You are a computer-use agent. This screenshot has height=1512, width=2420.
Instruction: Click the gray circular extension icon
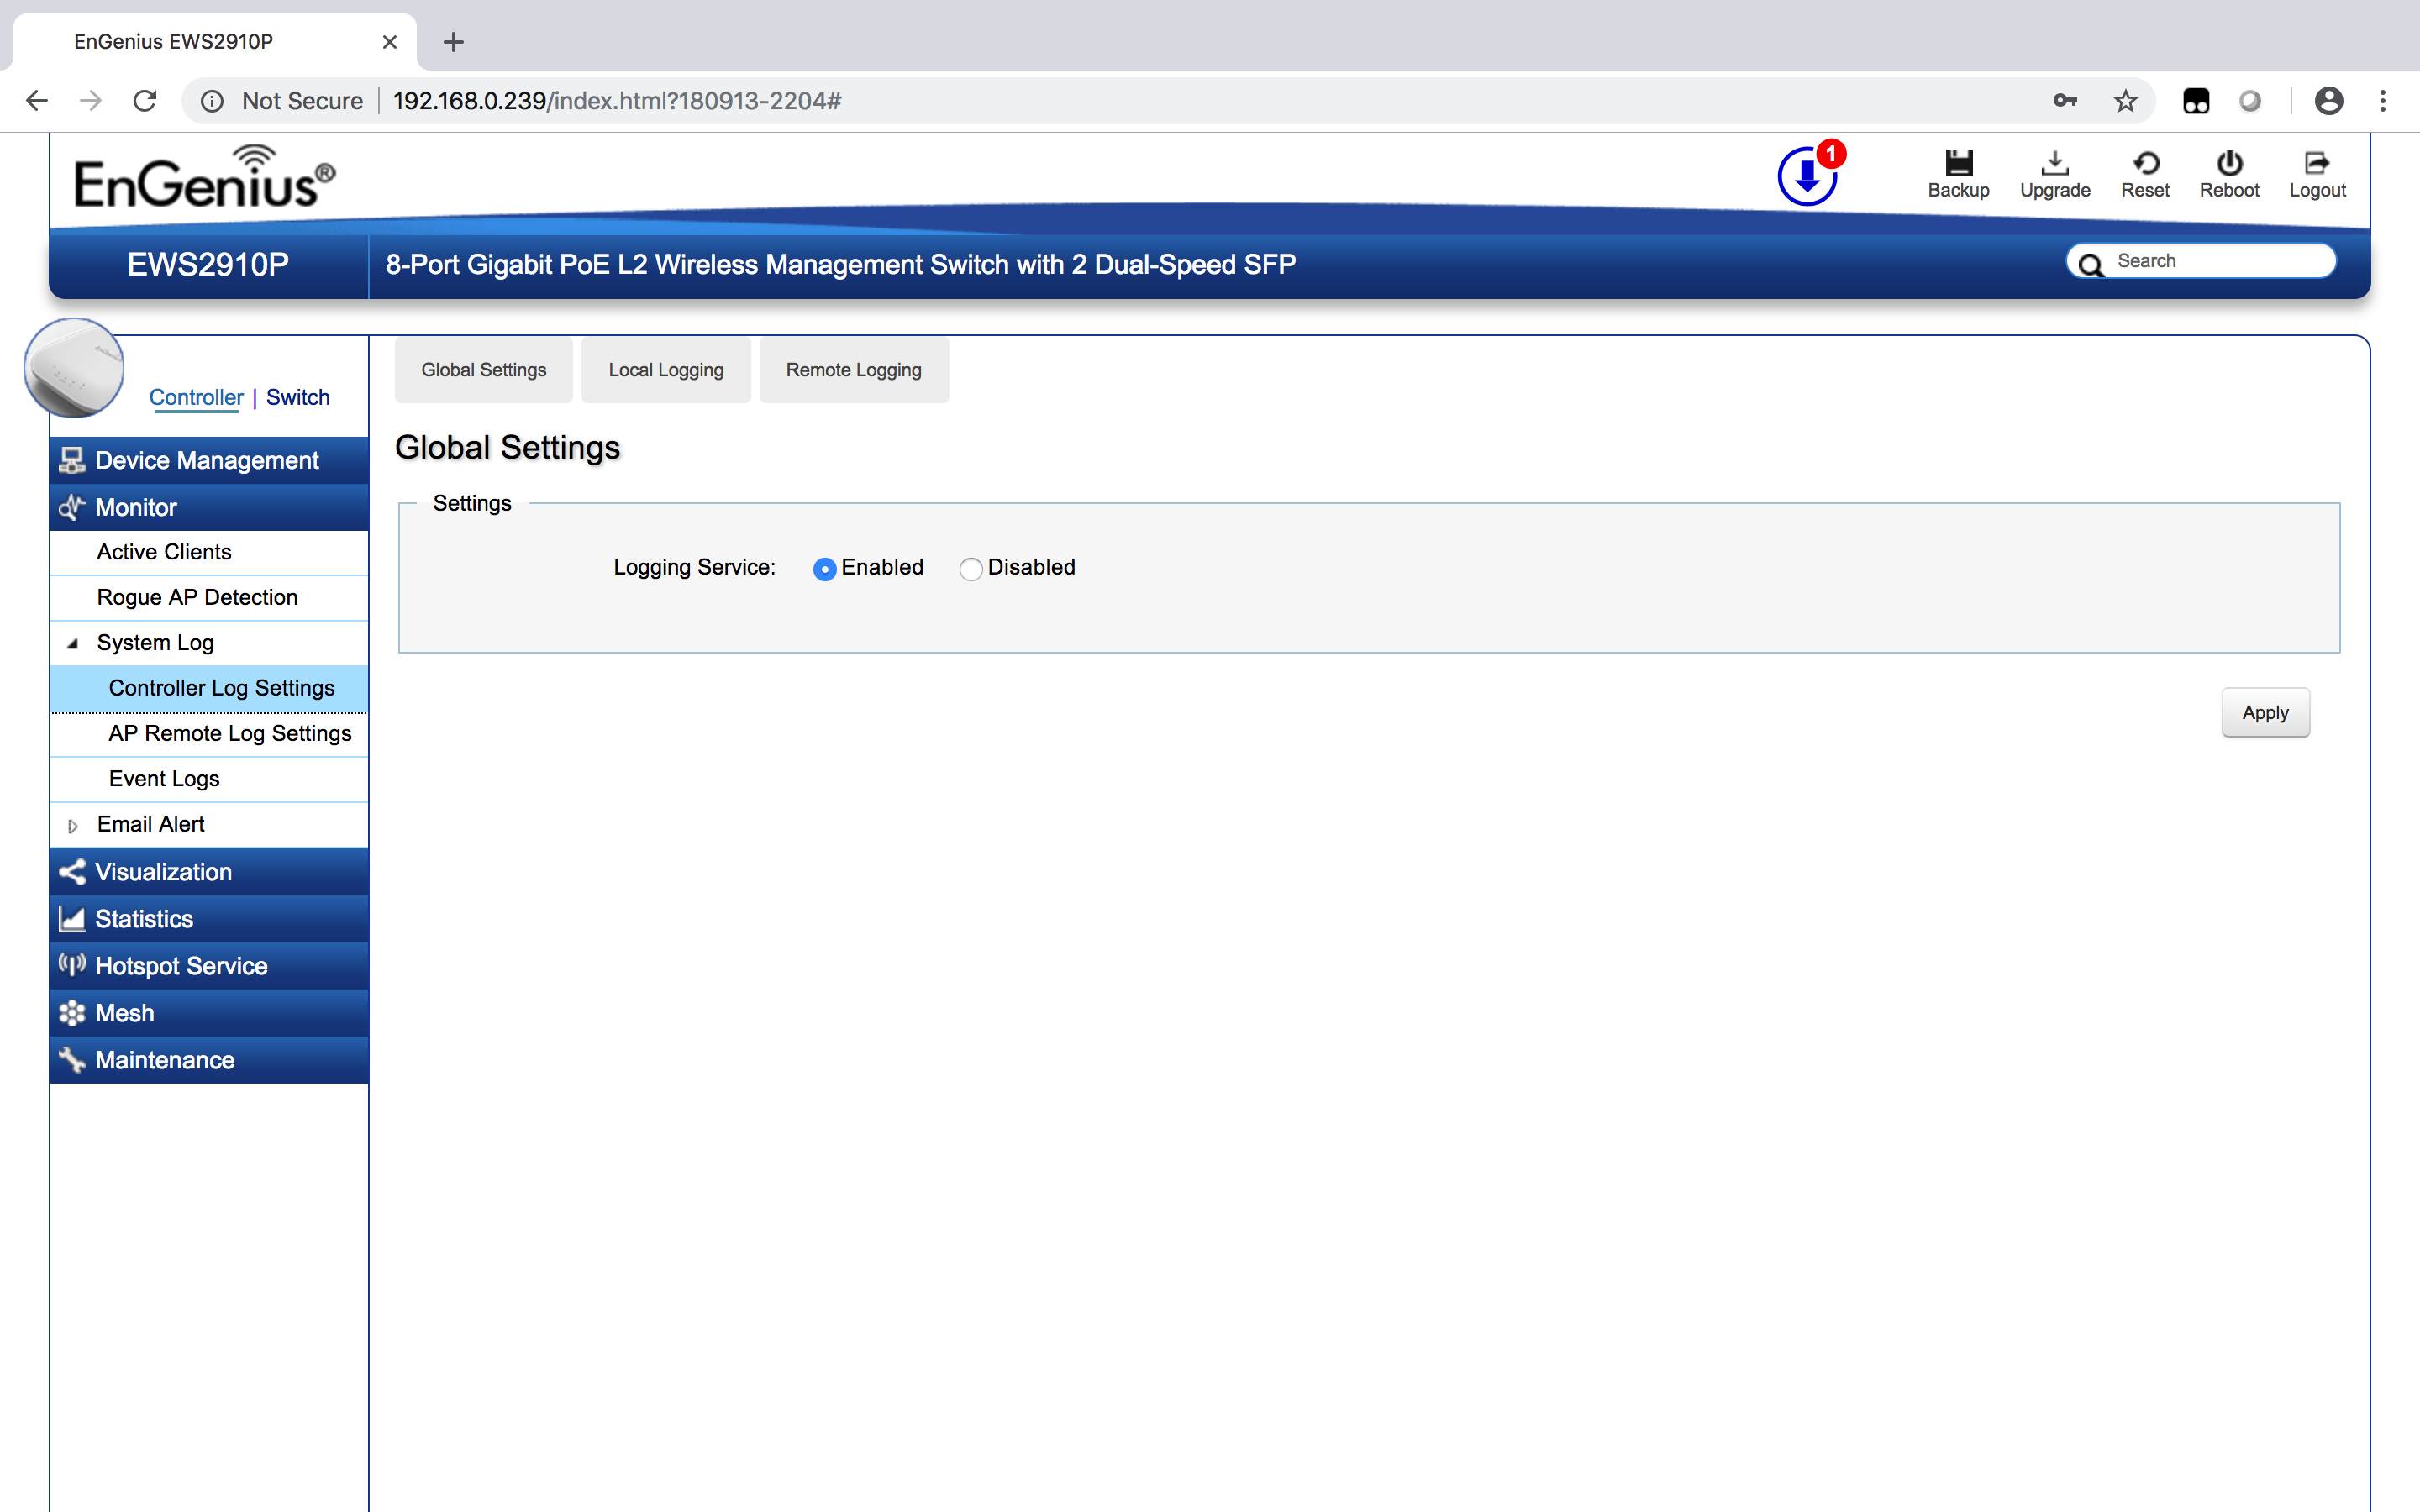[x=2250, y=101]
